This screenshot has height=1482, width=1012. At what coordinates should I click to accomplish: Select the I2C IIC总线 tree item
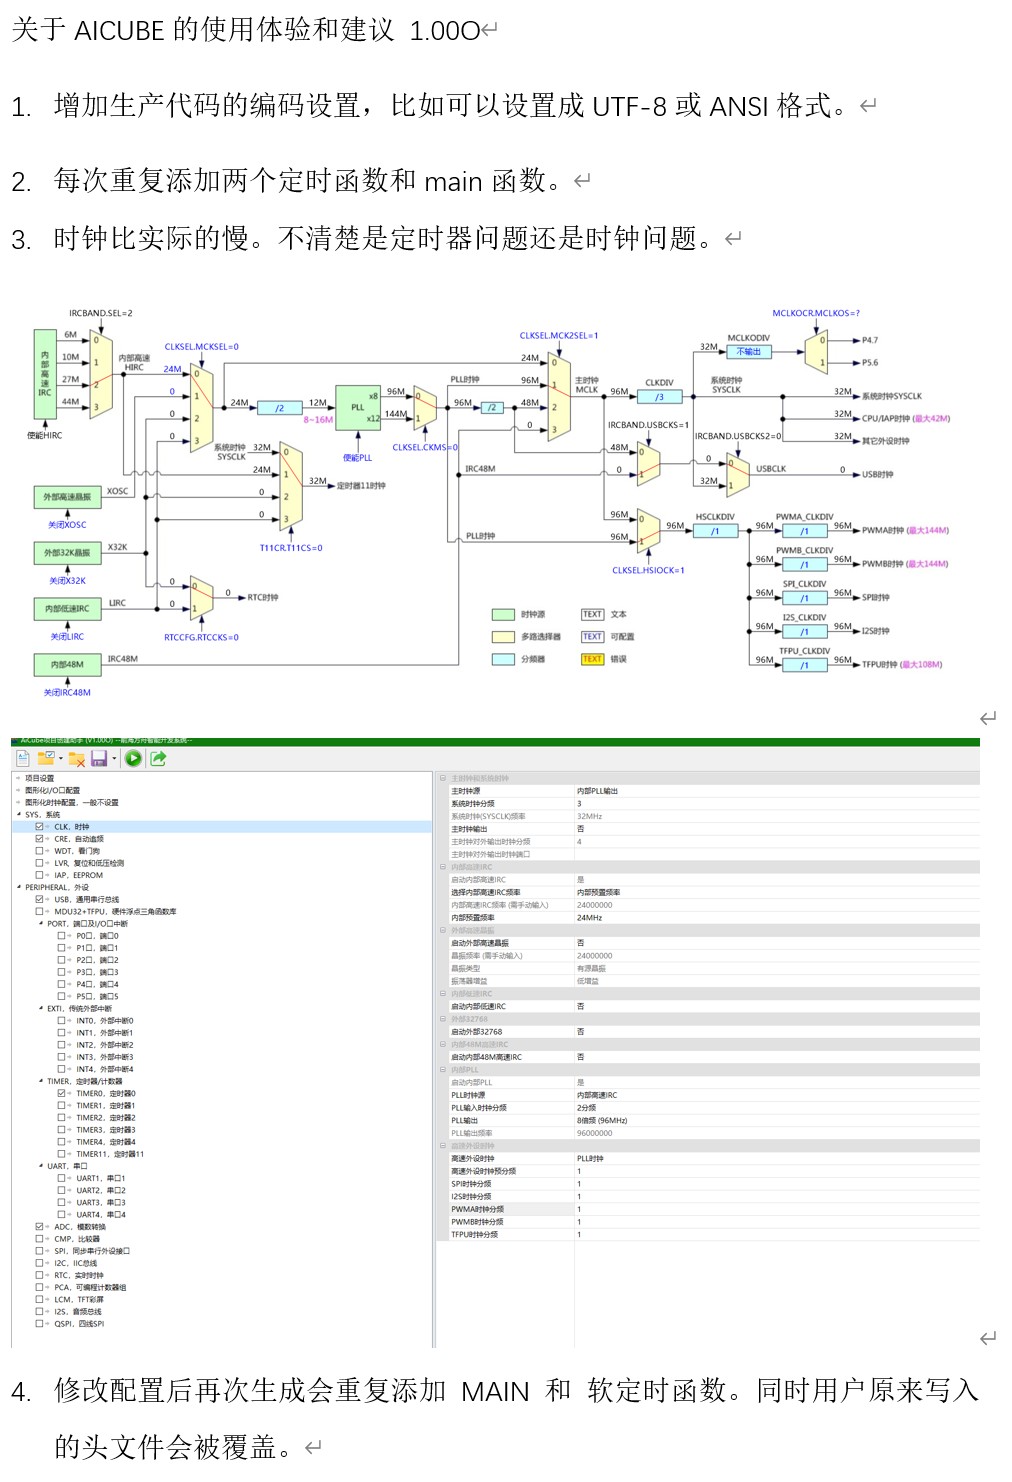point(76,1263)
